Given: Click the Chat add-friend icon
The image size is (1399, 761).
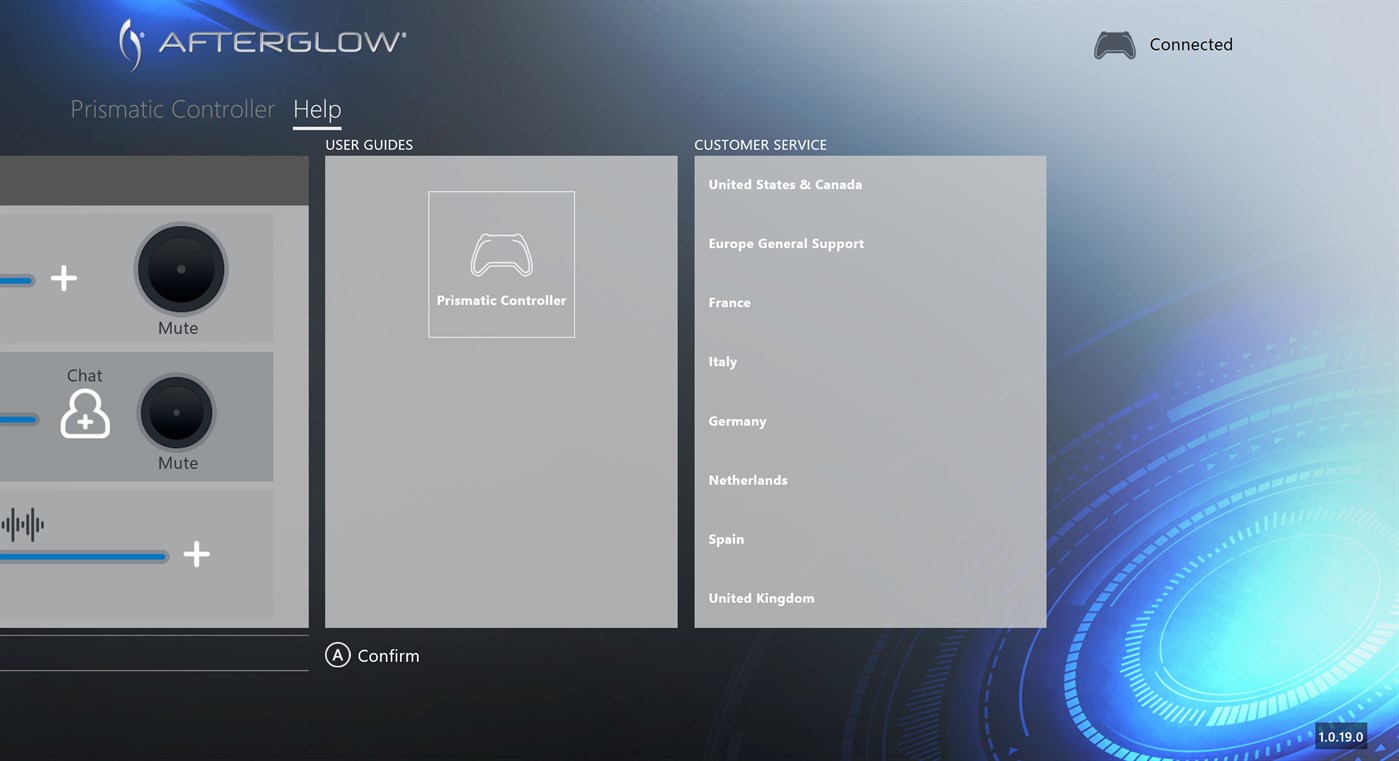Looking at the screenshot, I should coord(85,415).
